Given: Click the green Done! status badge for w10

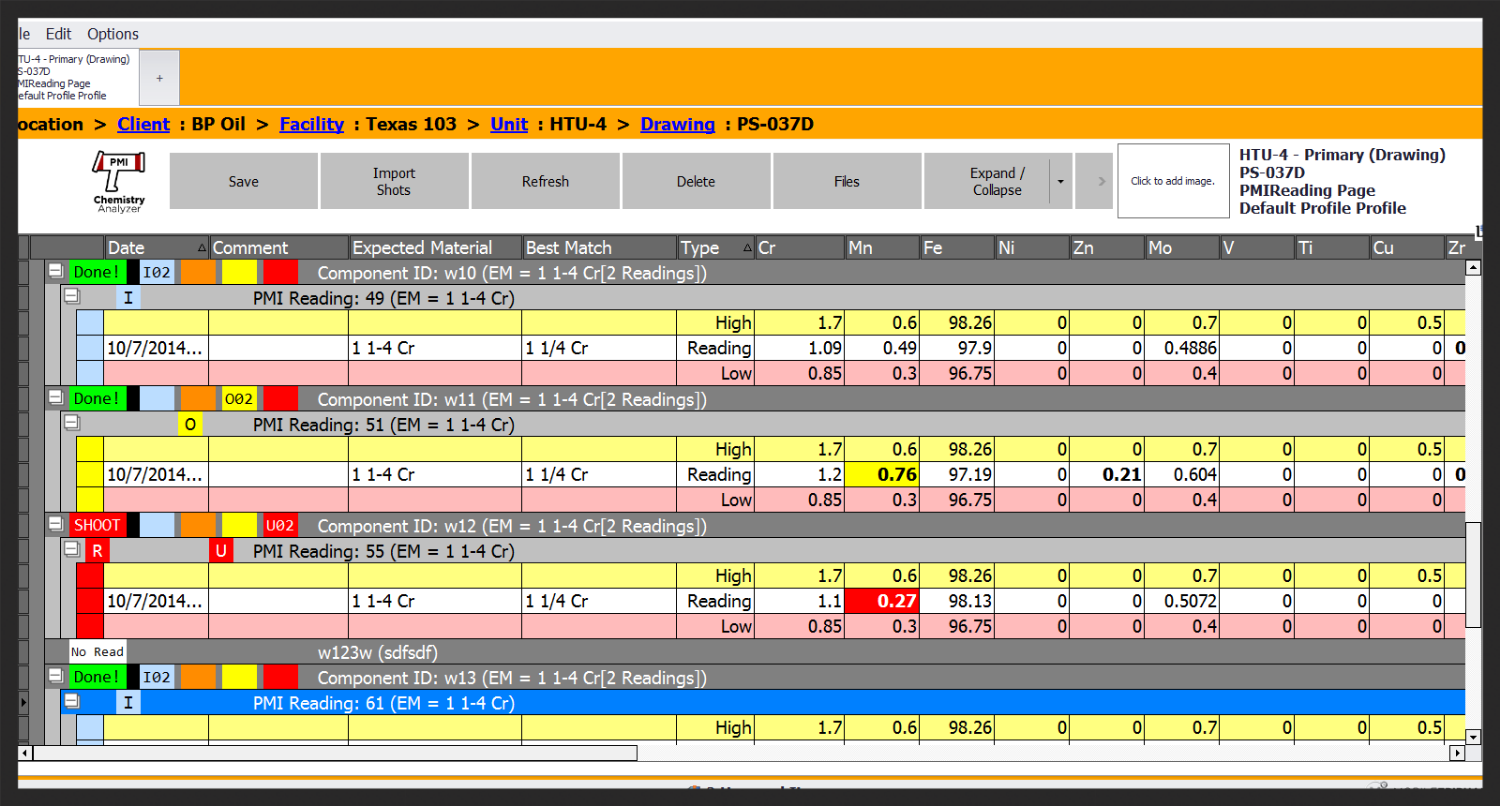Looking at the screenshot, I should pyautogui.click(x=97, y=272).
